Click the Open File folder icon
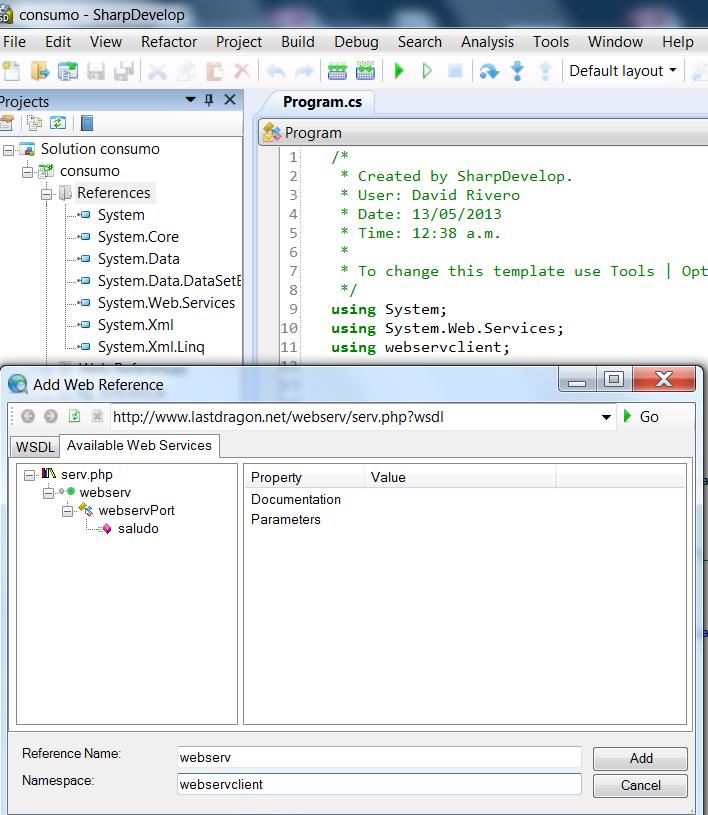 click(x=39, y=71)
